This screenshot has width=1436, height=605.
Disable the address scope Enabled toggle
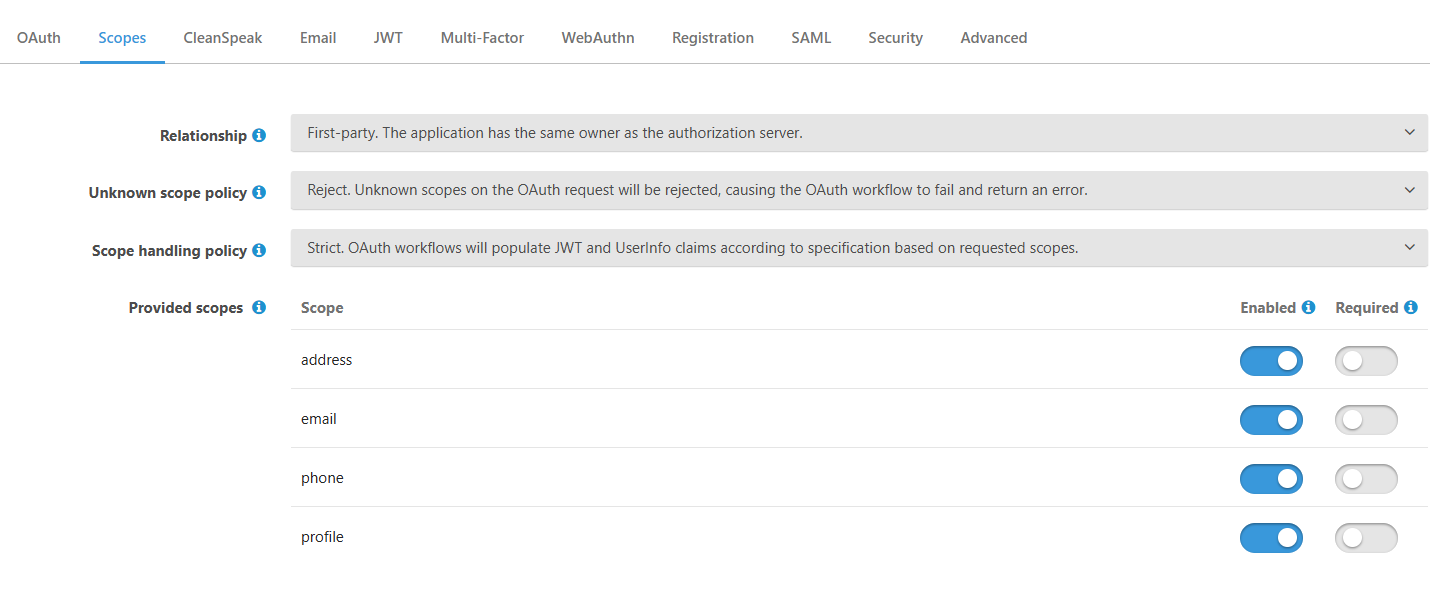[x=1271, y=361]
